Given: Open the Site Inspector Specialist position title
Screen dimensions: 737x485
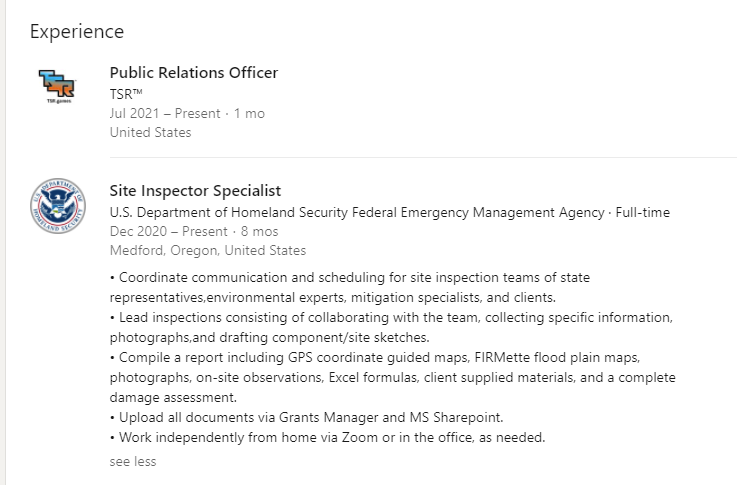Looking at the screenshot, I should (x=195, y=191).
